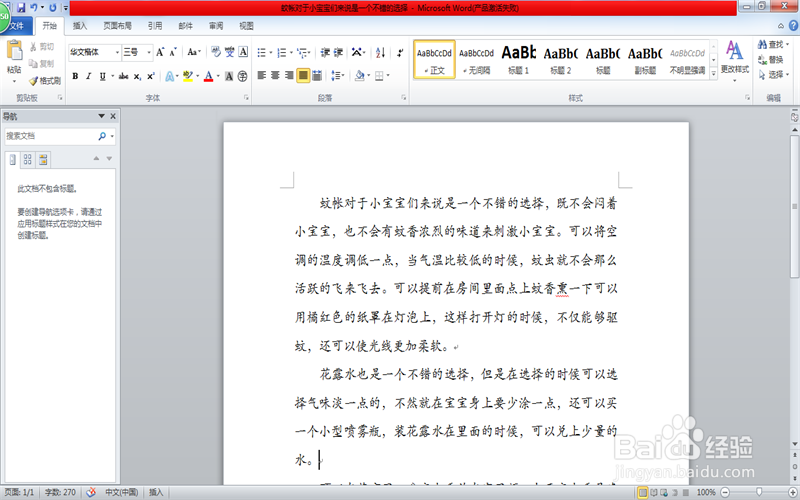Click the Sort A-Z icon
Screen dimensions: 800x500
(381, 52)
